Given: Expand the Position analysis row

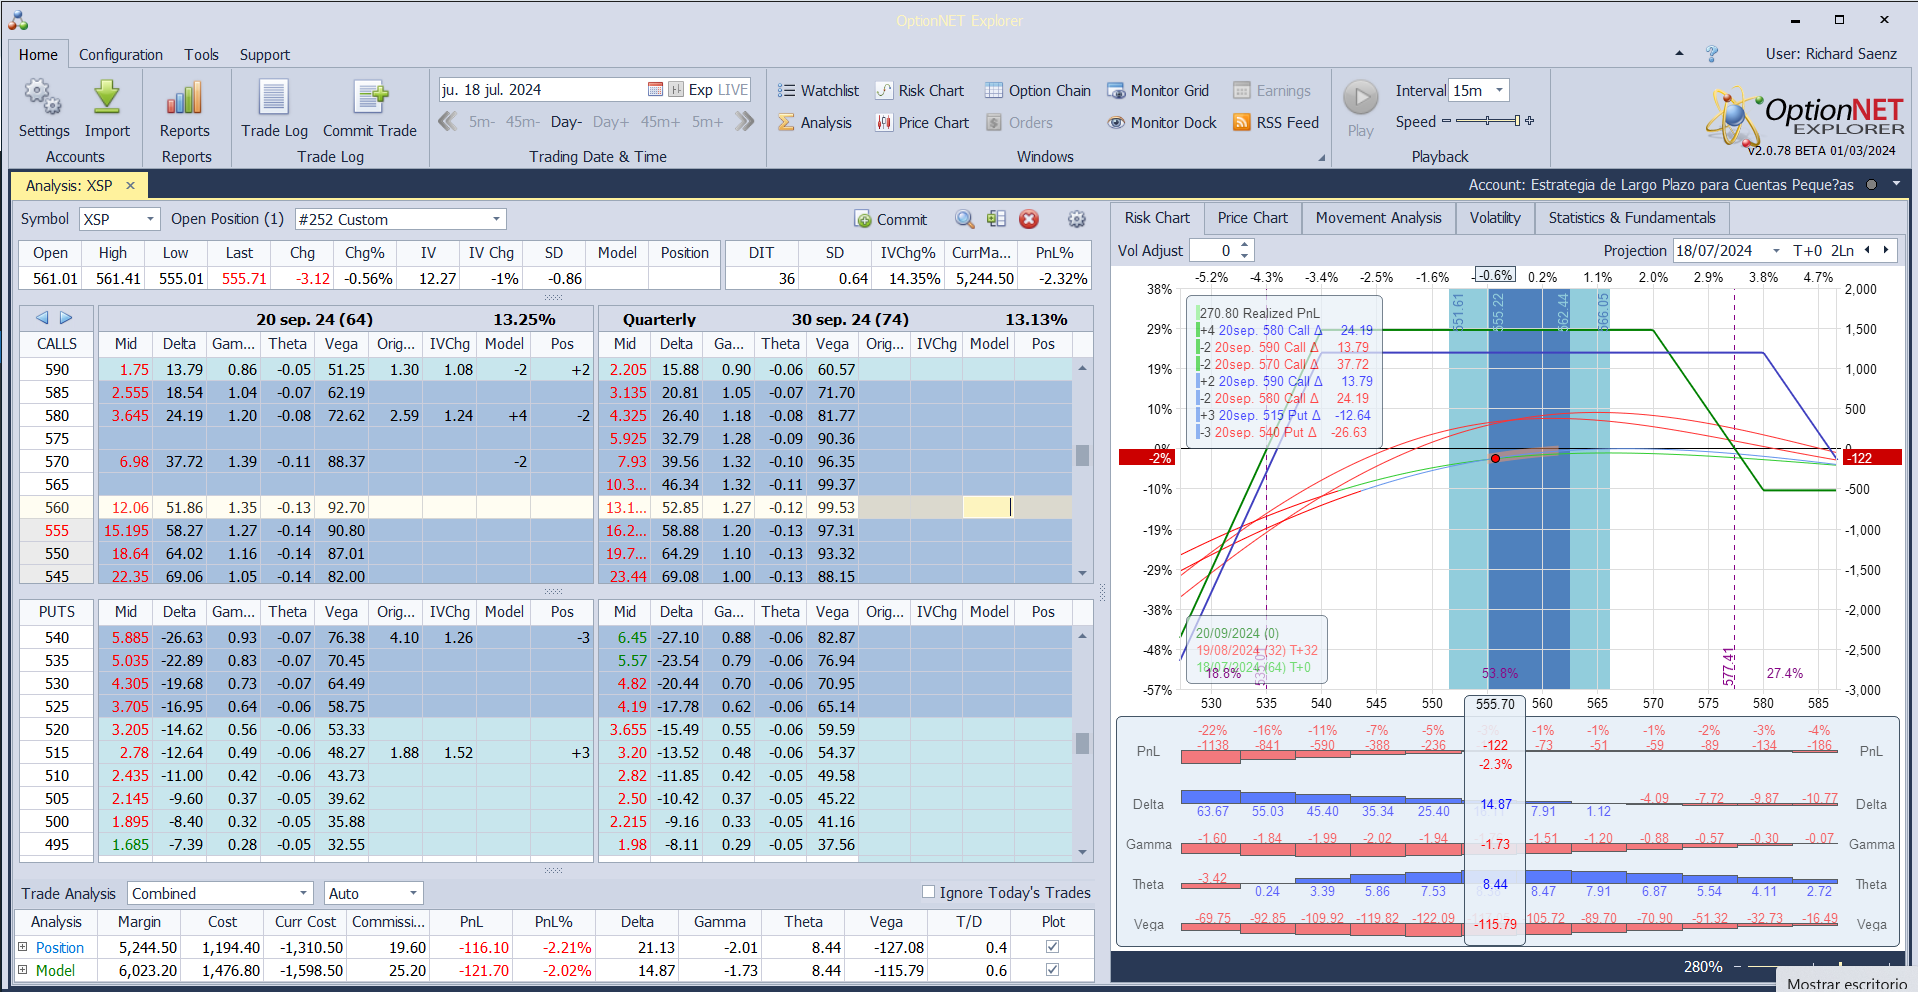Looking at the screenshot, I should [x=23, y=946].
